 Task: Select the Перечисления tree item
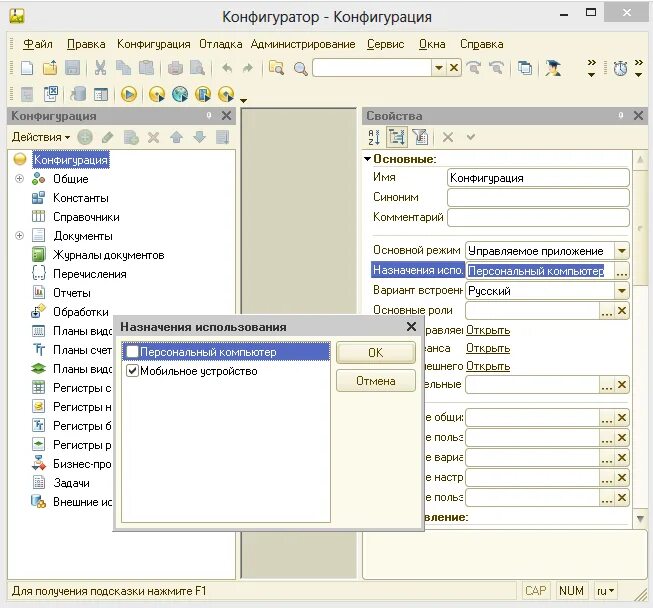(90, 274)
